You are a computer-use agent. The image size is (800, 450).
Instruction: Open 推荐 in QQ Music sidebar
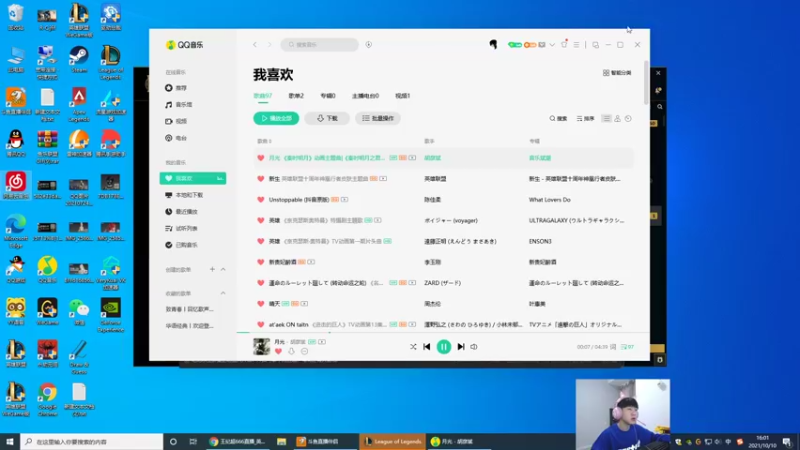177,88
